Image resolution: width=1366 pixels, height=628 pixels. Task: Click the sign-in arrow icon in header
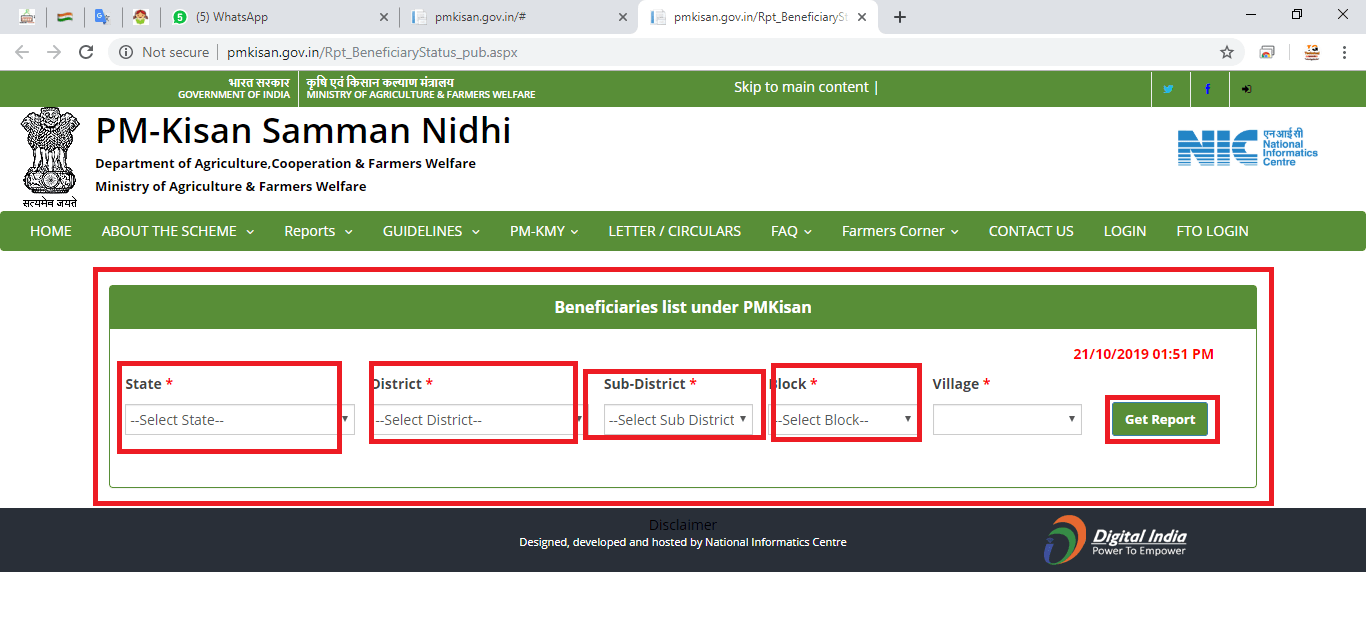coord(1247,89)
